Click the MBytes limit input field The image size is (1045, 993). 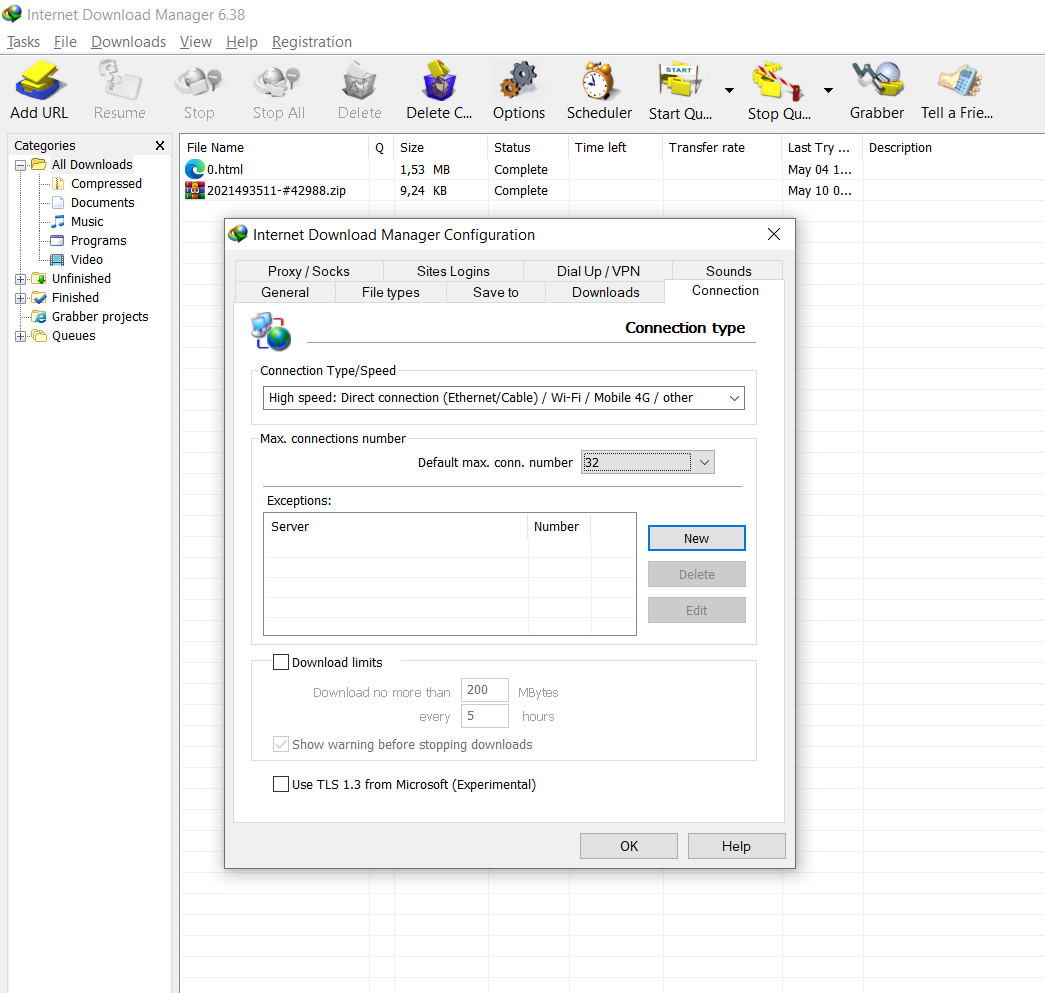[x=485, y=690]
